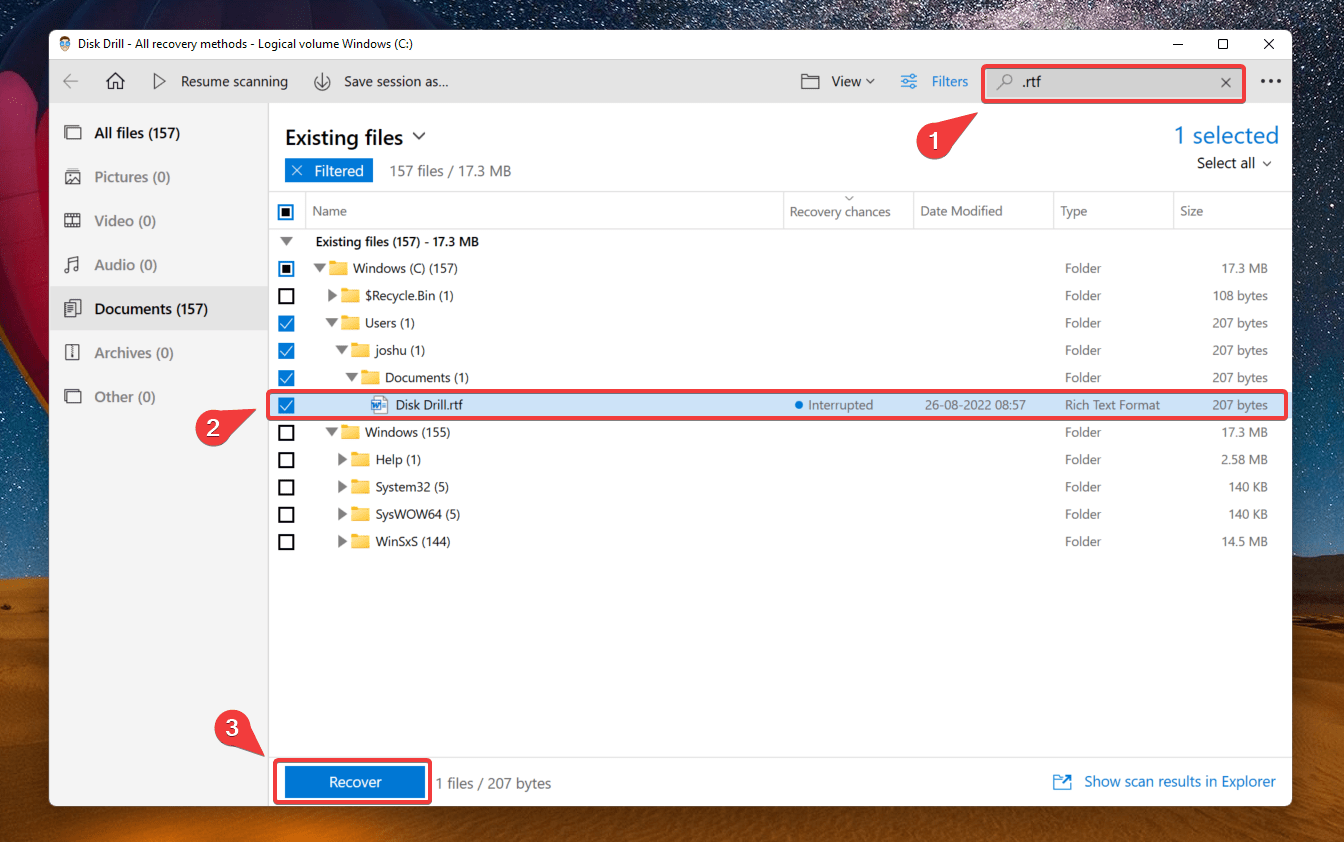Select Archives (0) category
Image resolution: width=1344 pixels, height=842 pixels.
coord(159,353)
